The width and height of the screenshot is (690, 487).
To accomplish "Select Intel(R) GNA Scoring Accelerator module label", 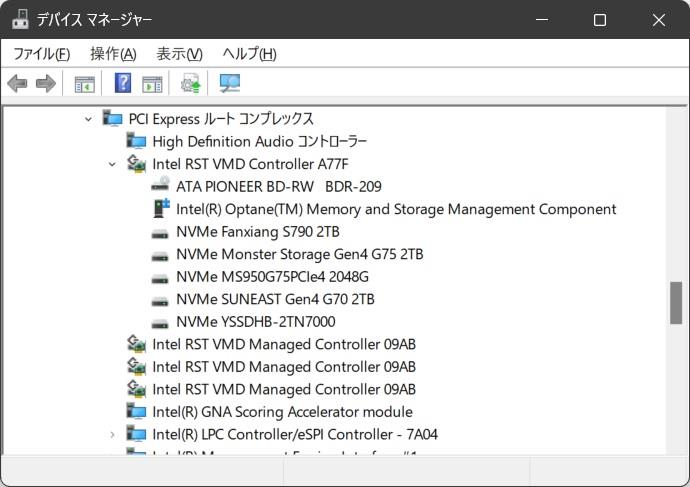I will coord(283,412).
